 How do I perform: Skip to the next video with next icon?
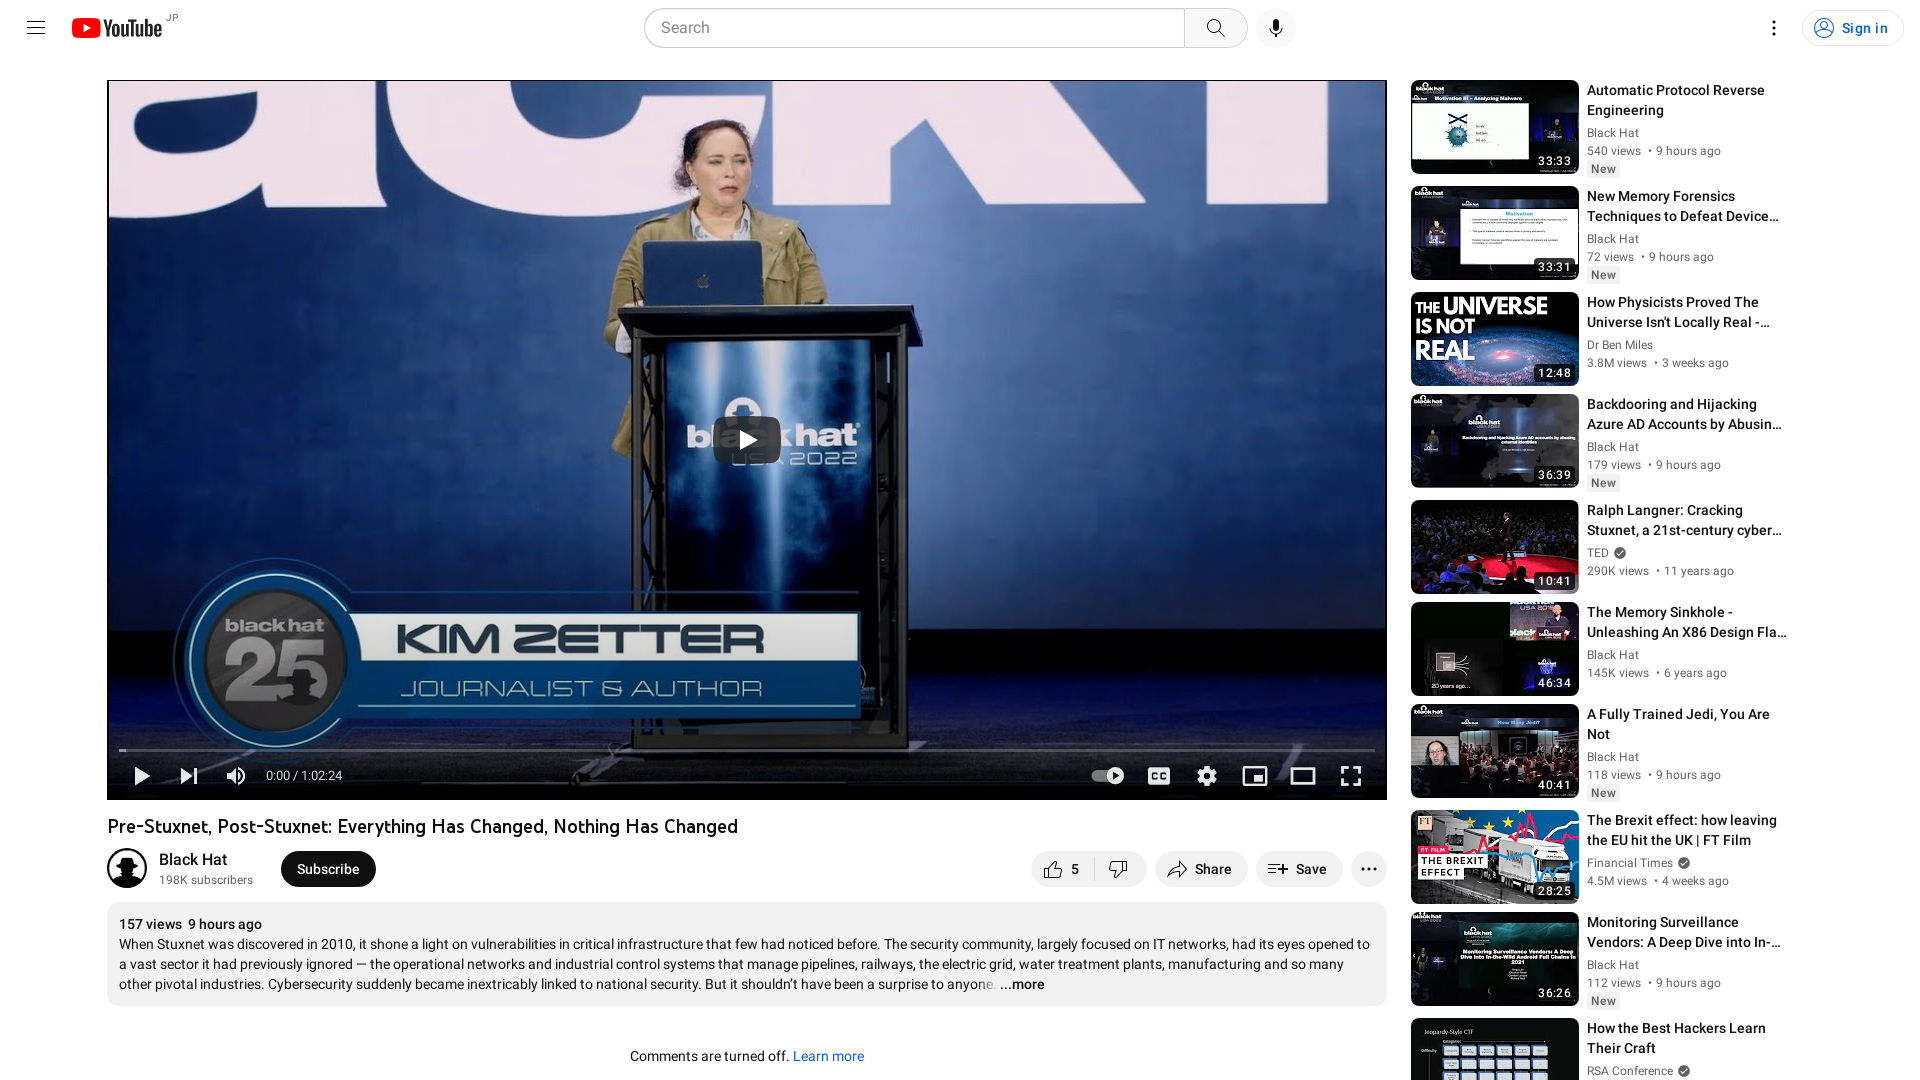pos(188,776)
